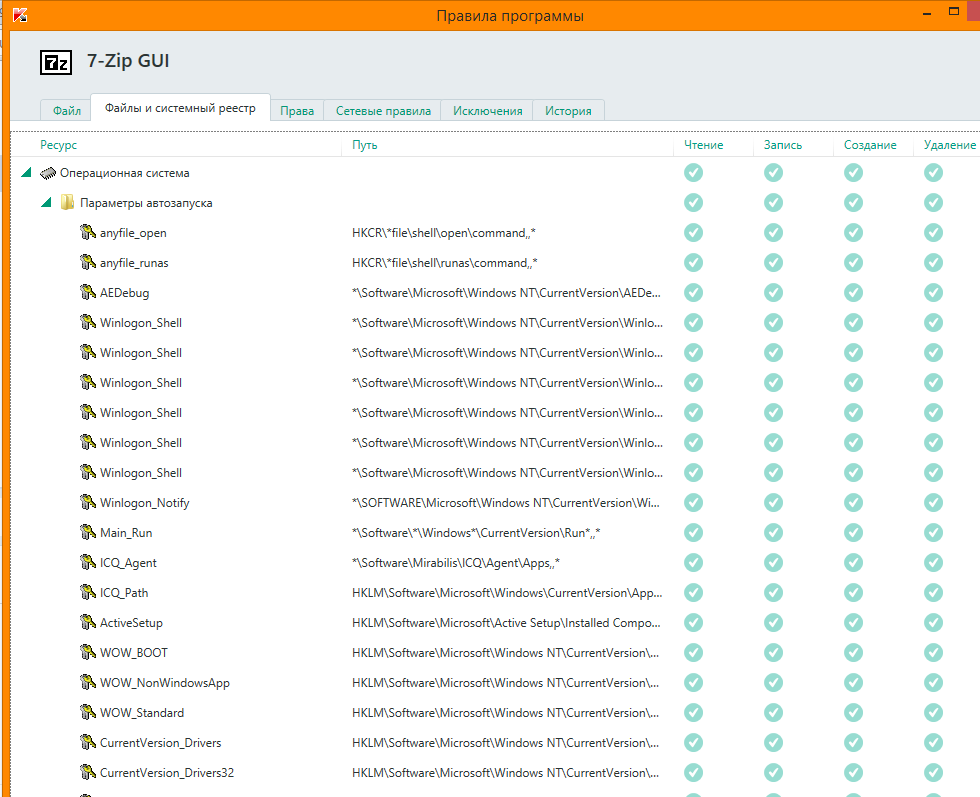Maximize the Правила программы window

point(954,11)
